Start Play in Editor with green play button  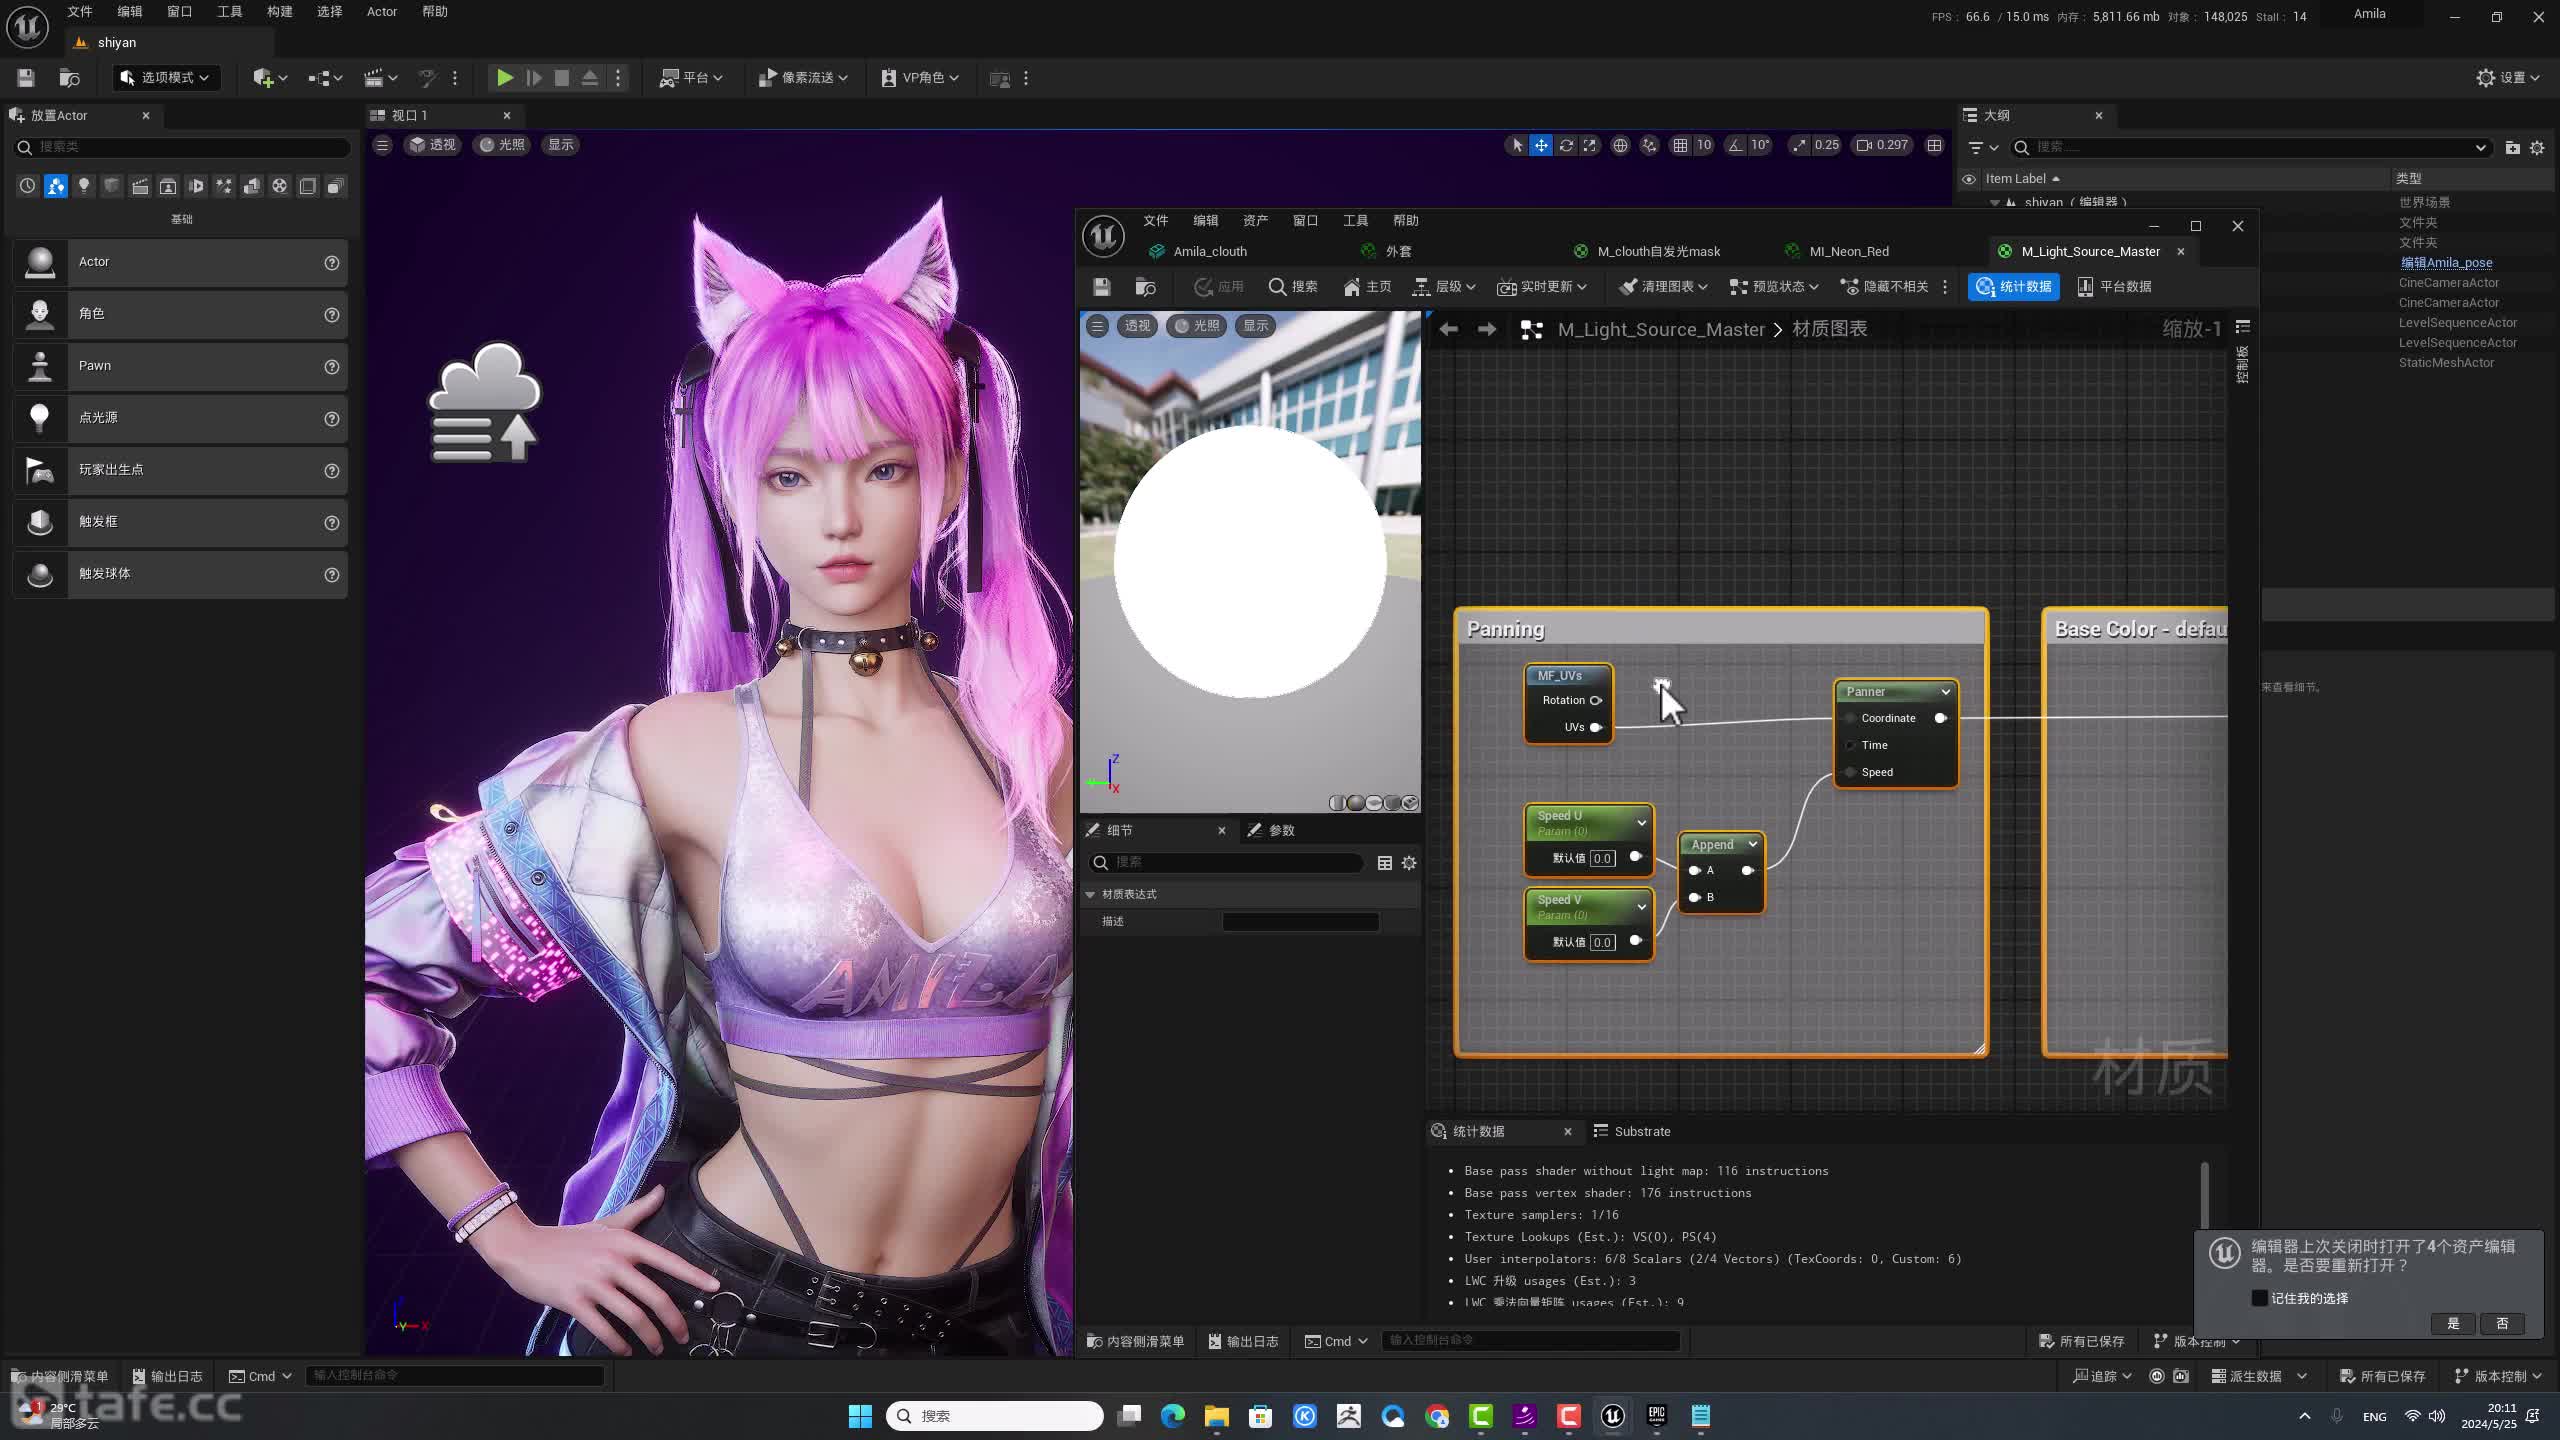tap(505, 78)
